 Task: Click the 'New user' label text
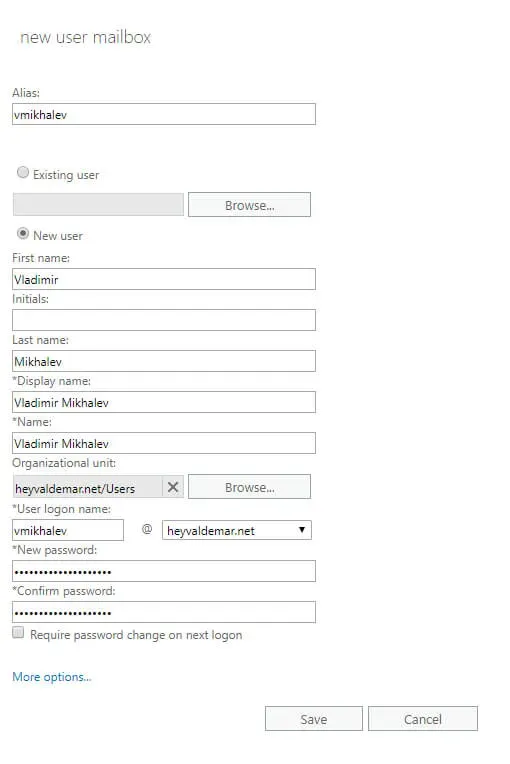point(57,236)
